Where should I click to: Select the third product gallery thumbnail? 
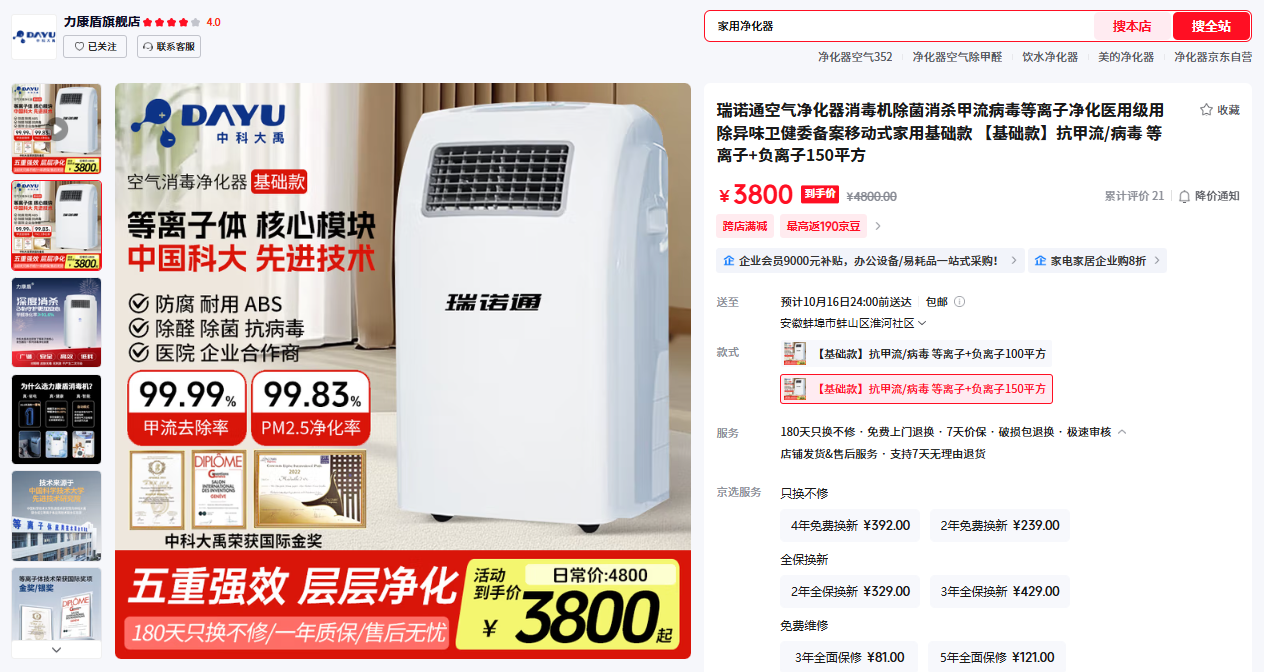point(56,323)
